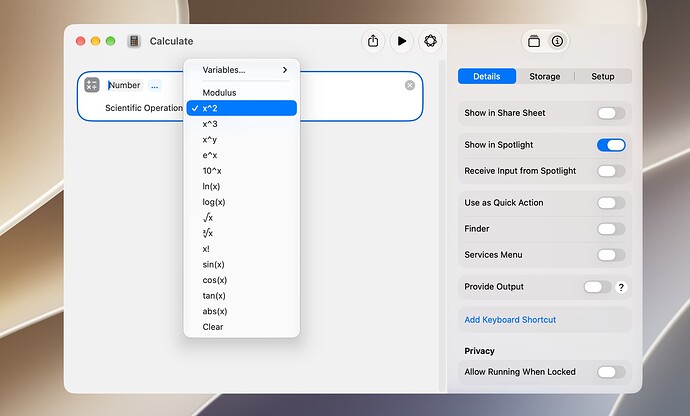The width and height of the screenshot is (690, 416).
Task: Select the x! factorial operation
Action: pyautogui.click(x=242, y=249)
